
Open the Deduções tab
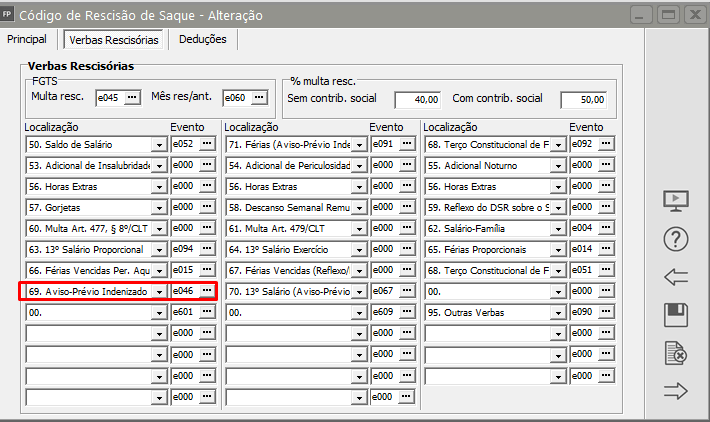(203, 39)
